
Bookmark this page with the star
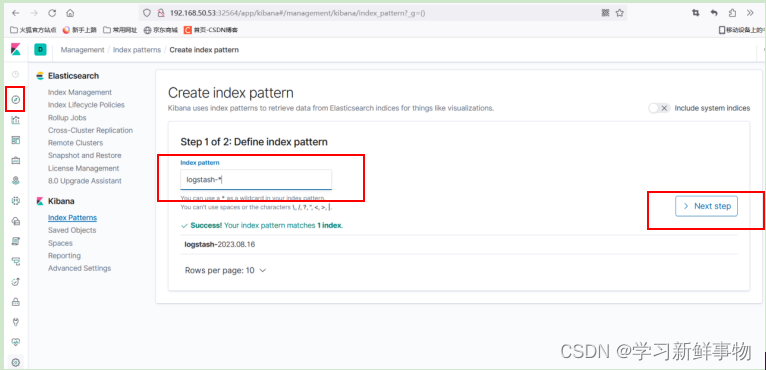pyautogui.click(x=619, y=13)
